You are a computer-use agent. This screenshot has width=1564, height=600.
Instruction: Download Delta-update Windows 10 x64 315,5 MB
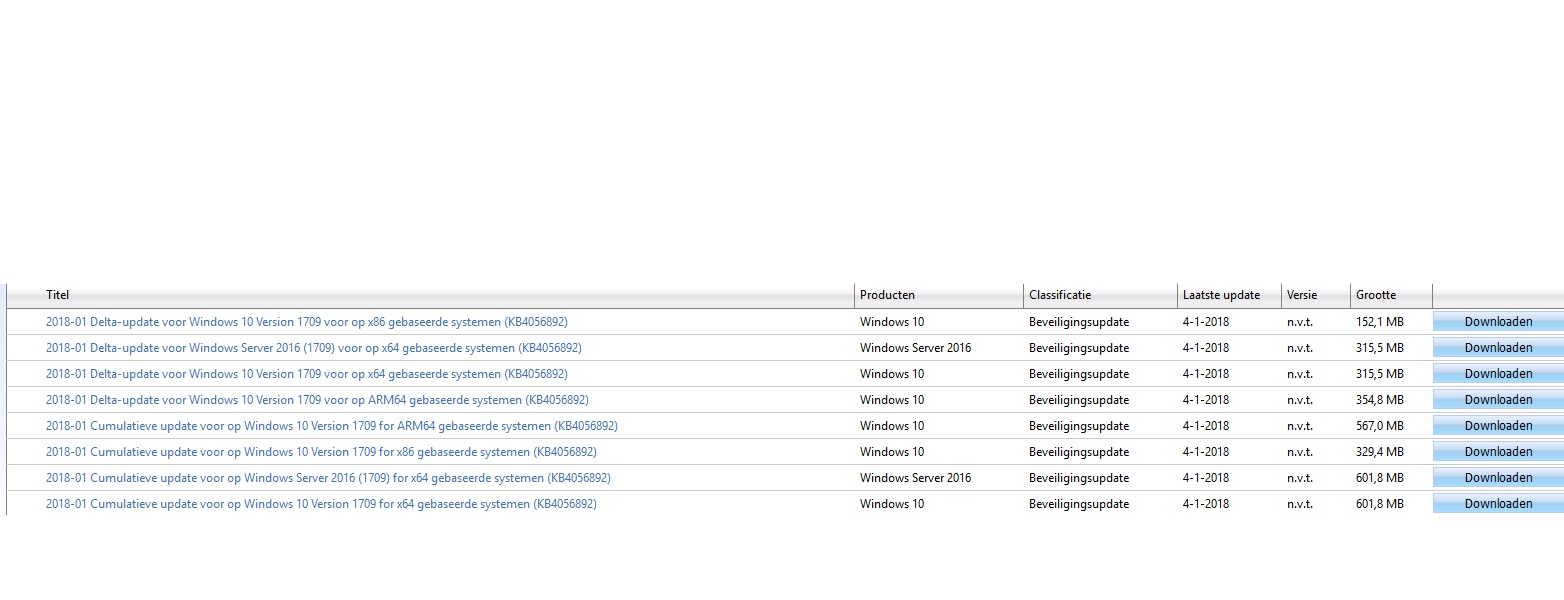pos(1498,374)
